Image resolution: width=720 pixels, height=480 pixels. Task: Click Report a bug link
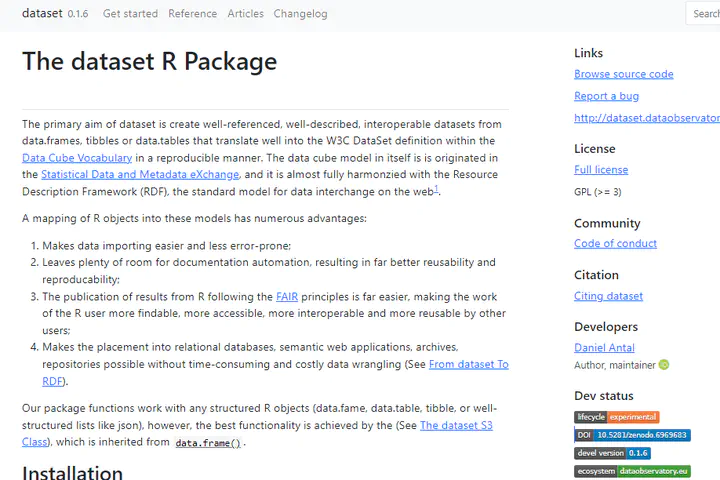coord(606,96)
